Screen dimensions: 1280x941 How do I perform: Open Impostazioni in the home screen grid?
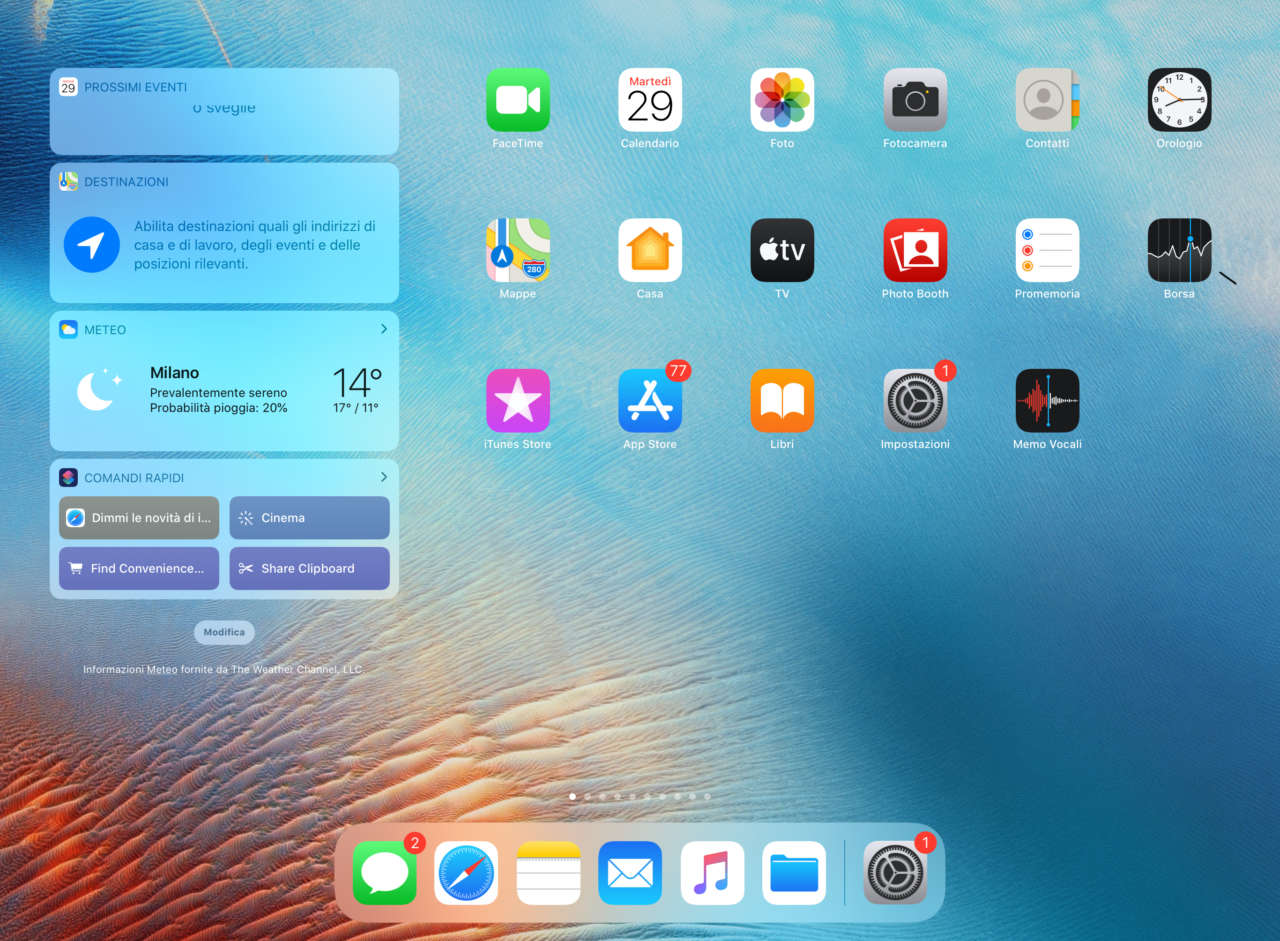pos(915,401)
